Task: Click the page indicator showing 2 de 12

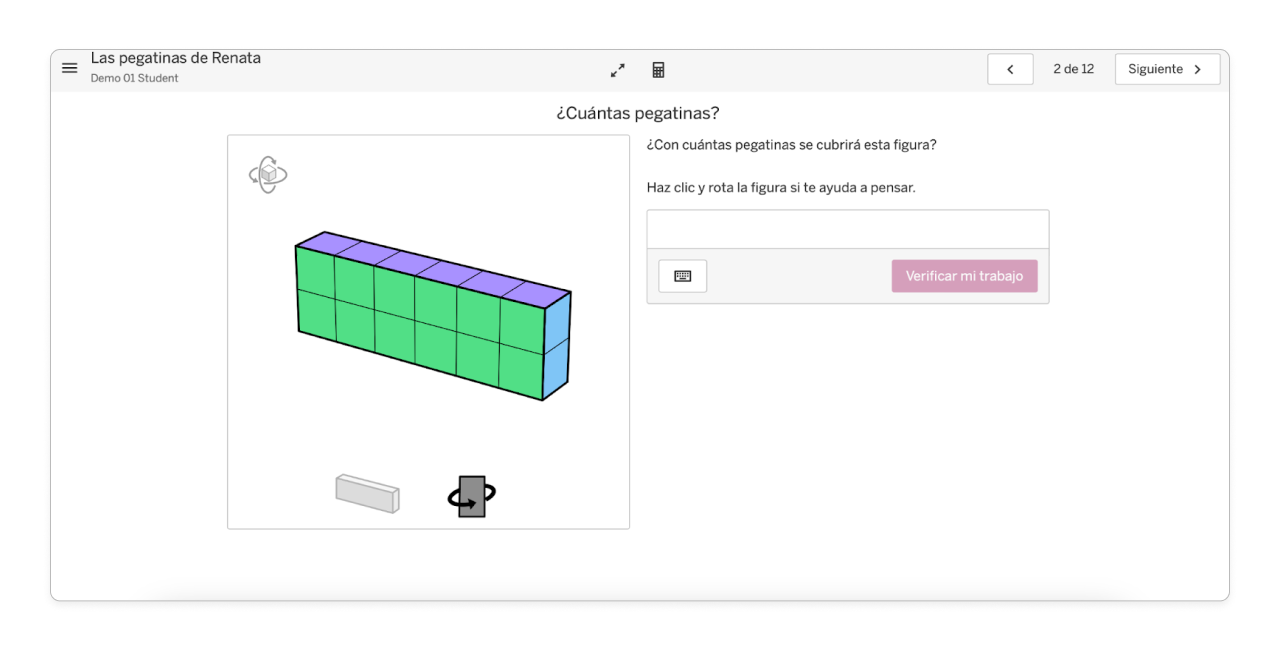Action: (1074, 68)
